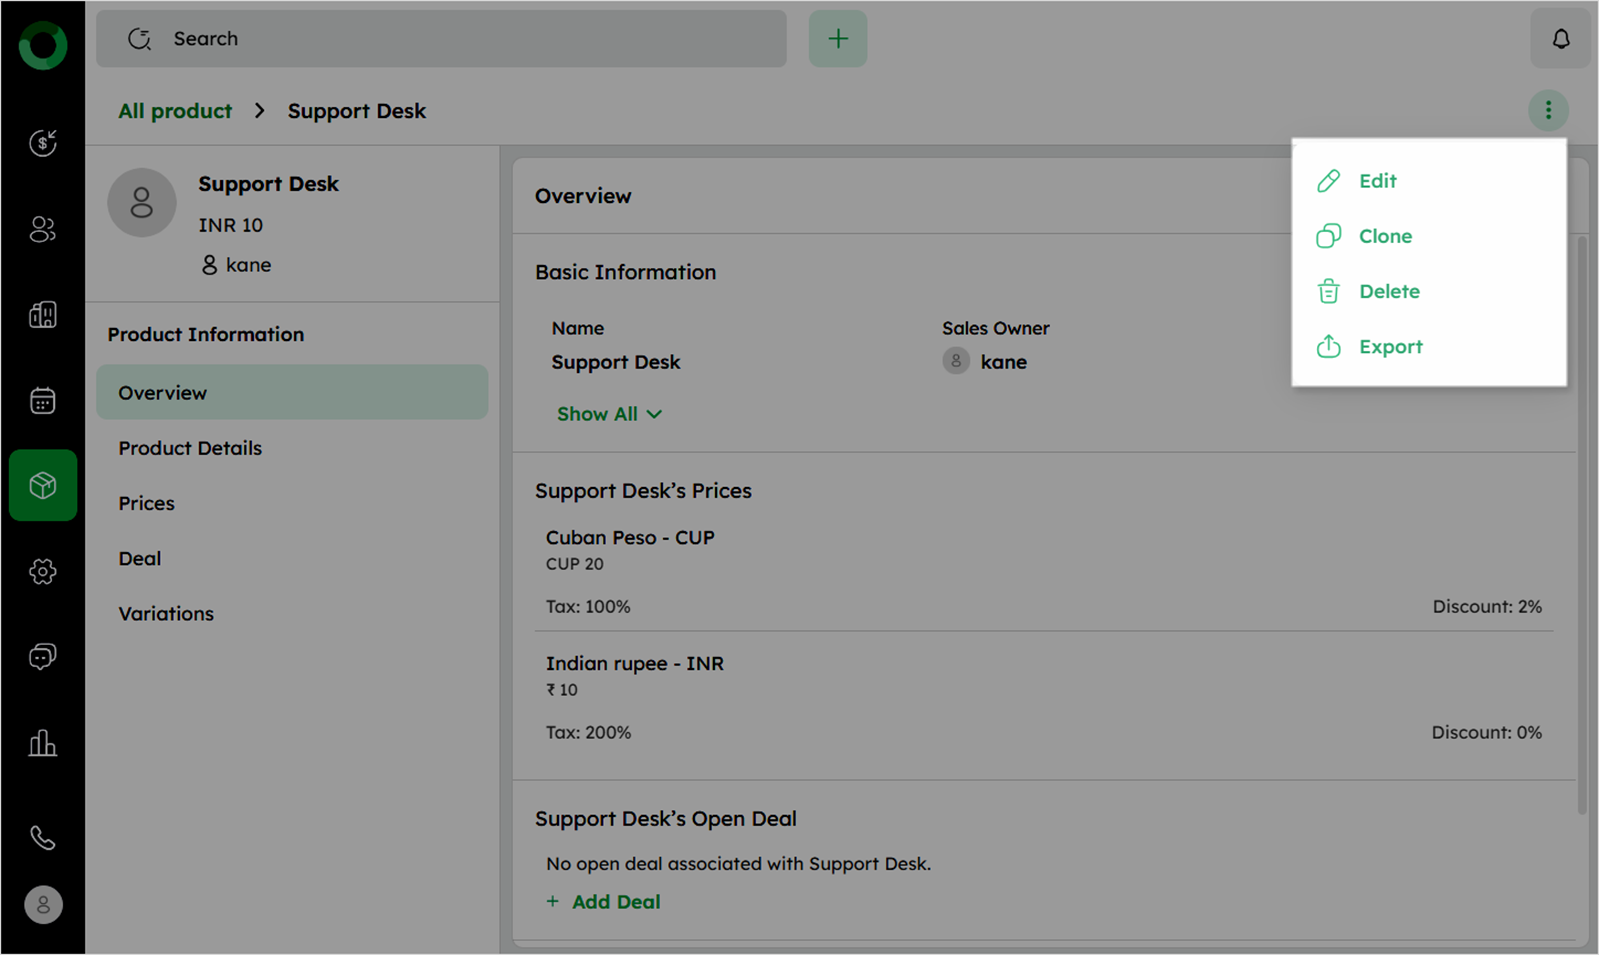
Task: Expand Show All basic information
Action: coord(608,414)
